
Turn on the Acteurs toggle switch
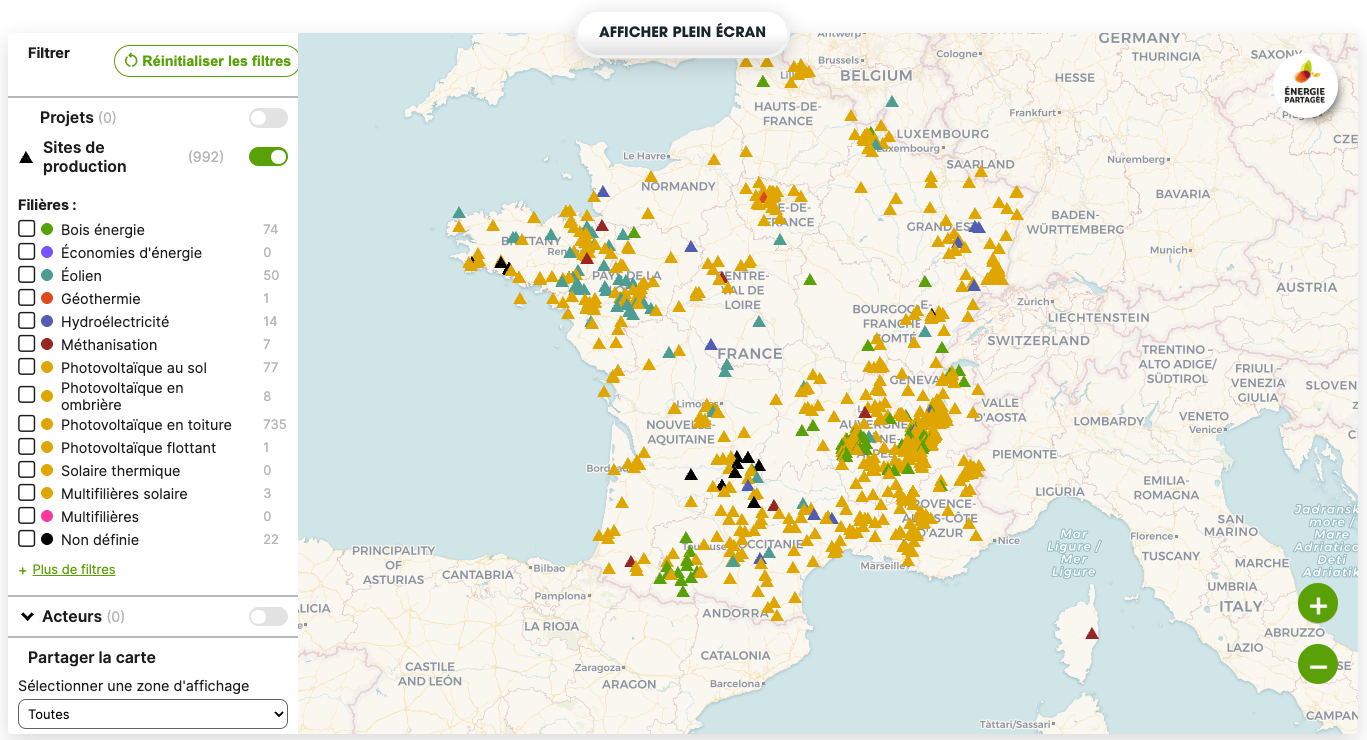click(x=268, y=617)
